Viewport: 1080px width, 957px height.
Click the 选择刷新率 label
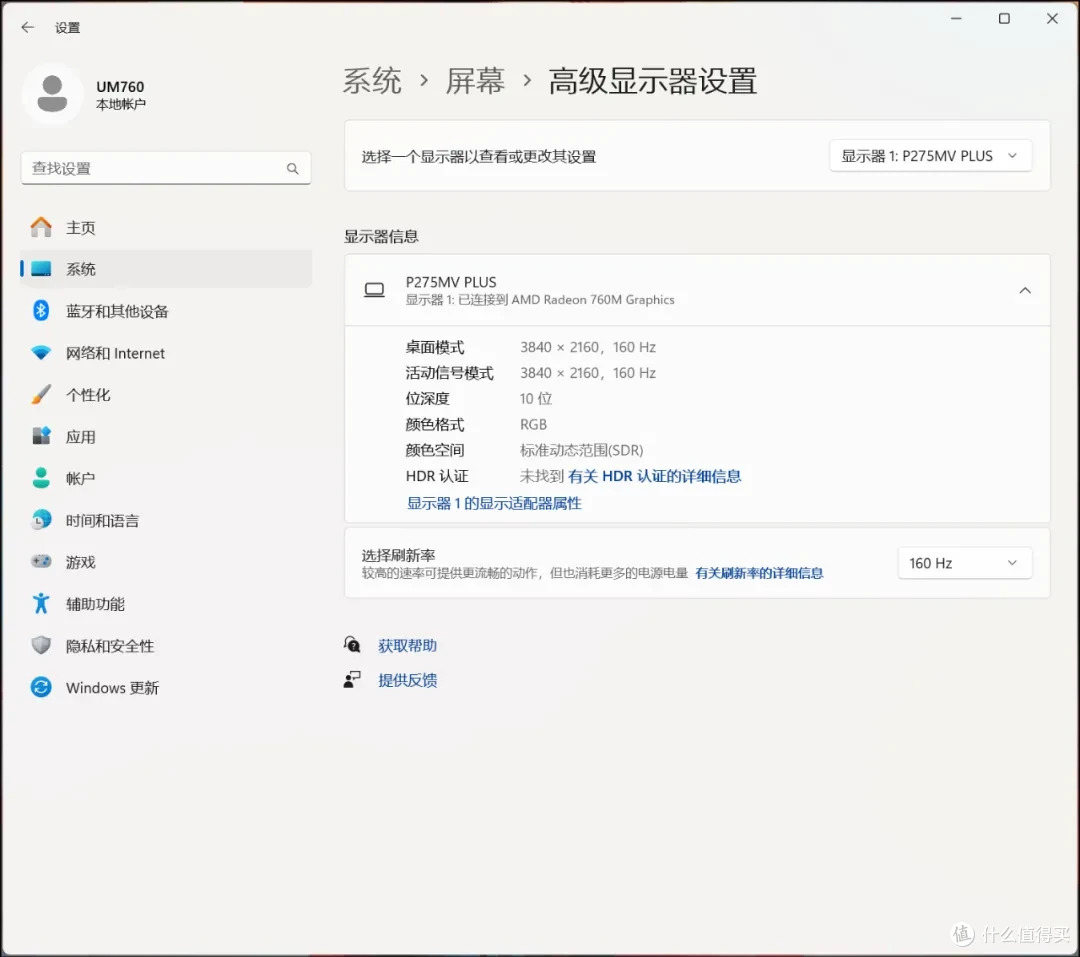coord(398,555)
